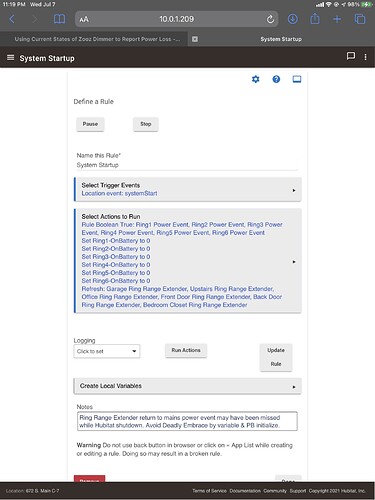Select the System Startup browser tab
Screen dimensions: 375x500
click(x=281, y=39)
